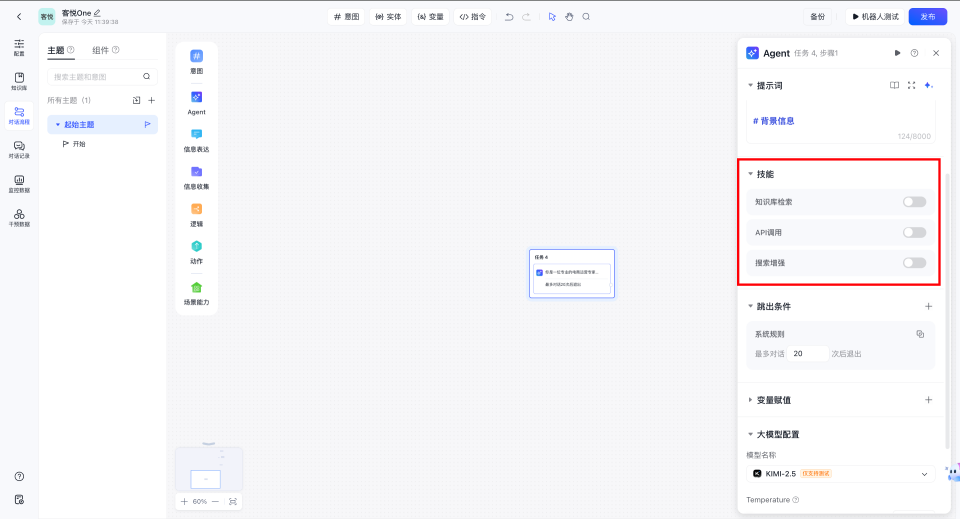Zoom out the canvas with minus
The image size is (960, 519).
click(x=215, y=501)
